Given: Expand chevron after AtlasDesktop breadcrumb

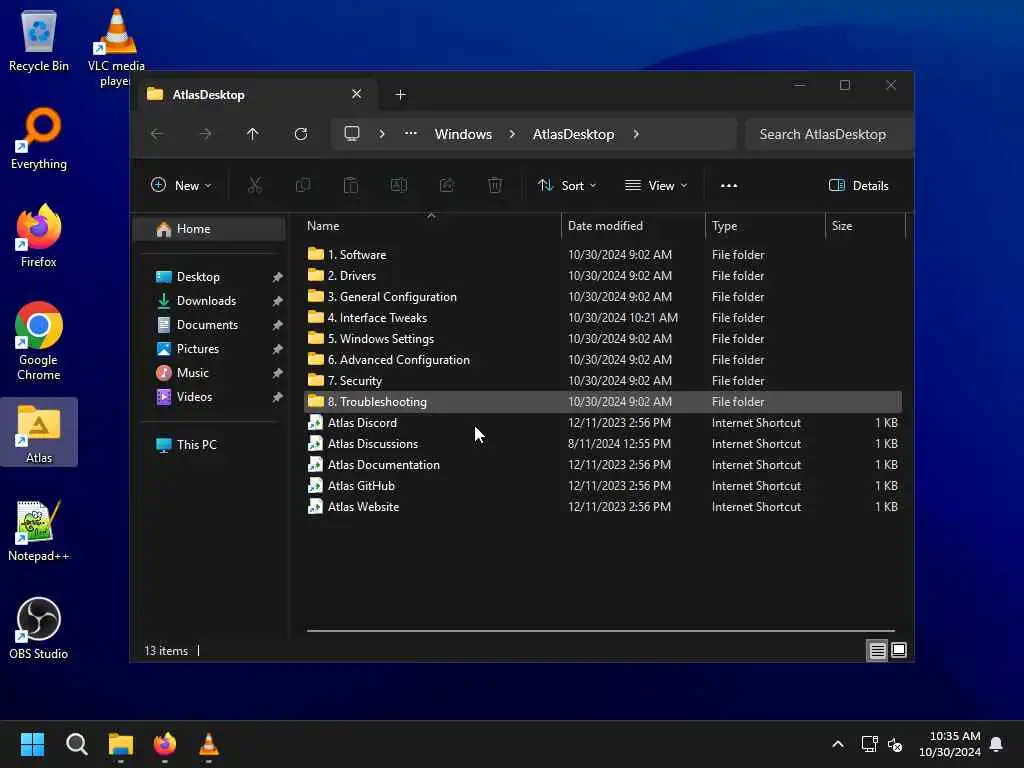Looking at the screenshot, I should point(636,134).
